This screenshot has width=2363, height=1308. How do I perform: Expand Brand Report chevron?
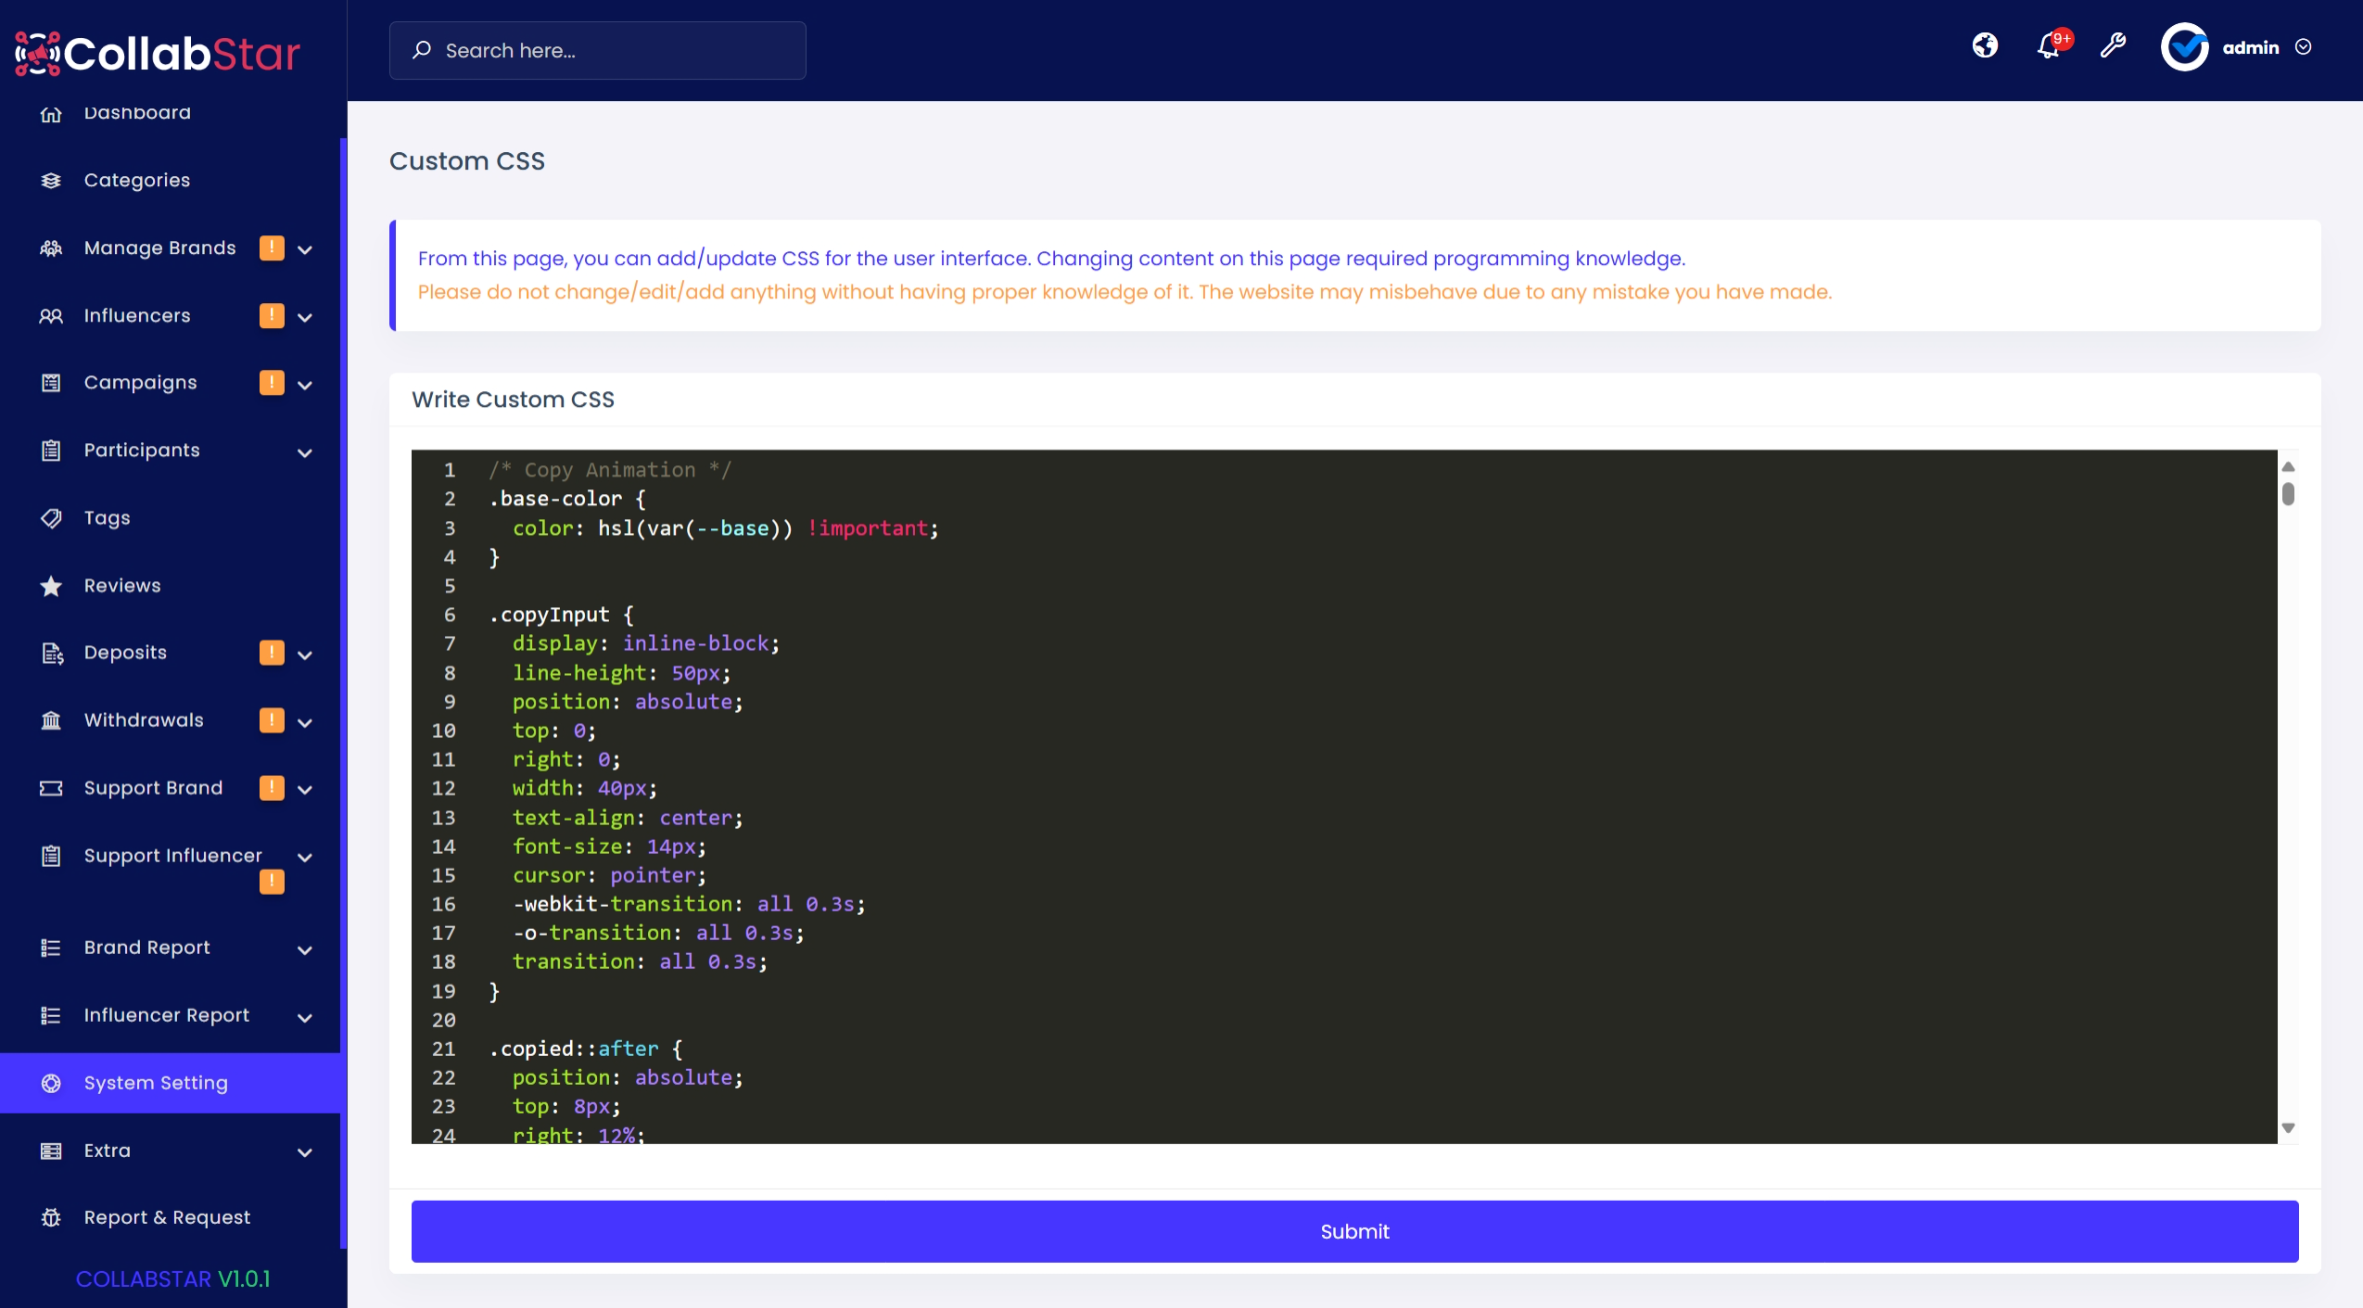[x=305, y=950]
